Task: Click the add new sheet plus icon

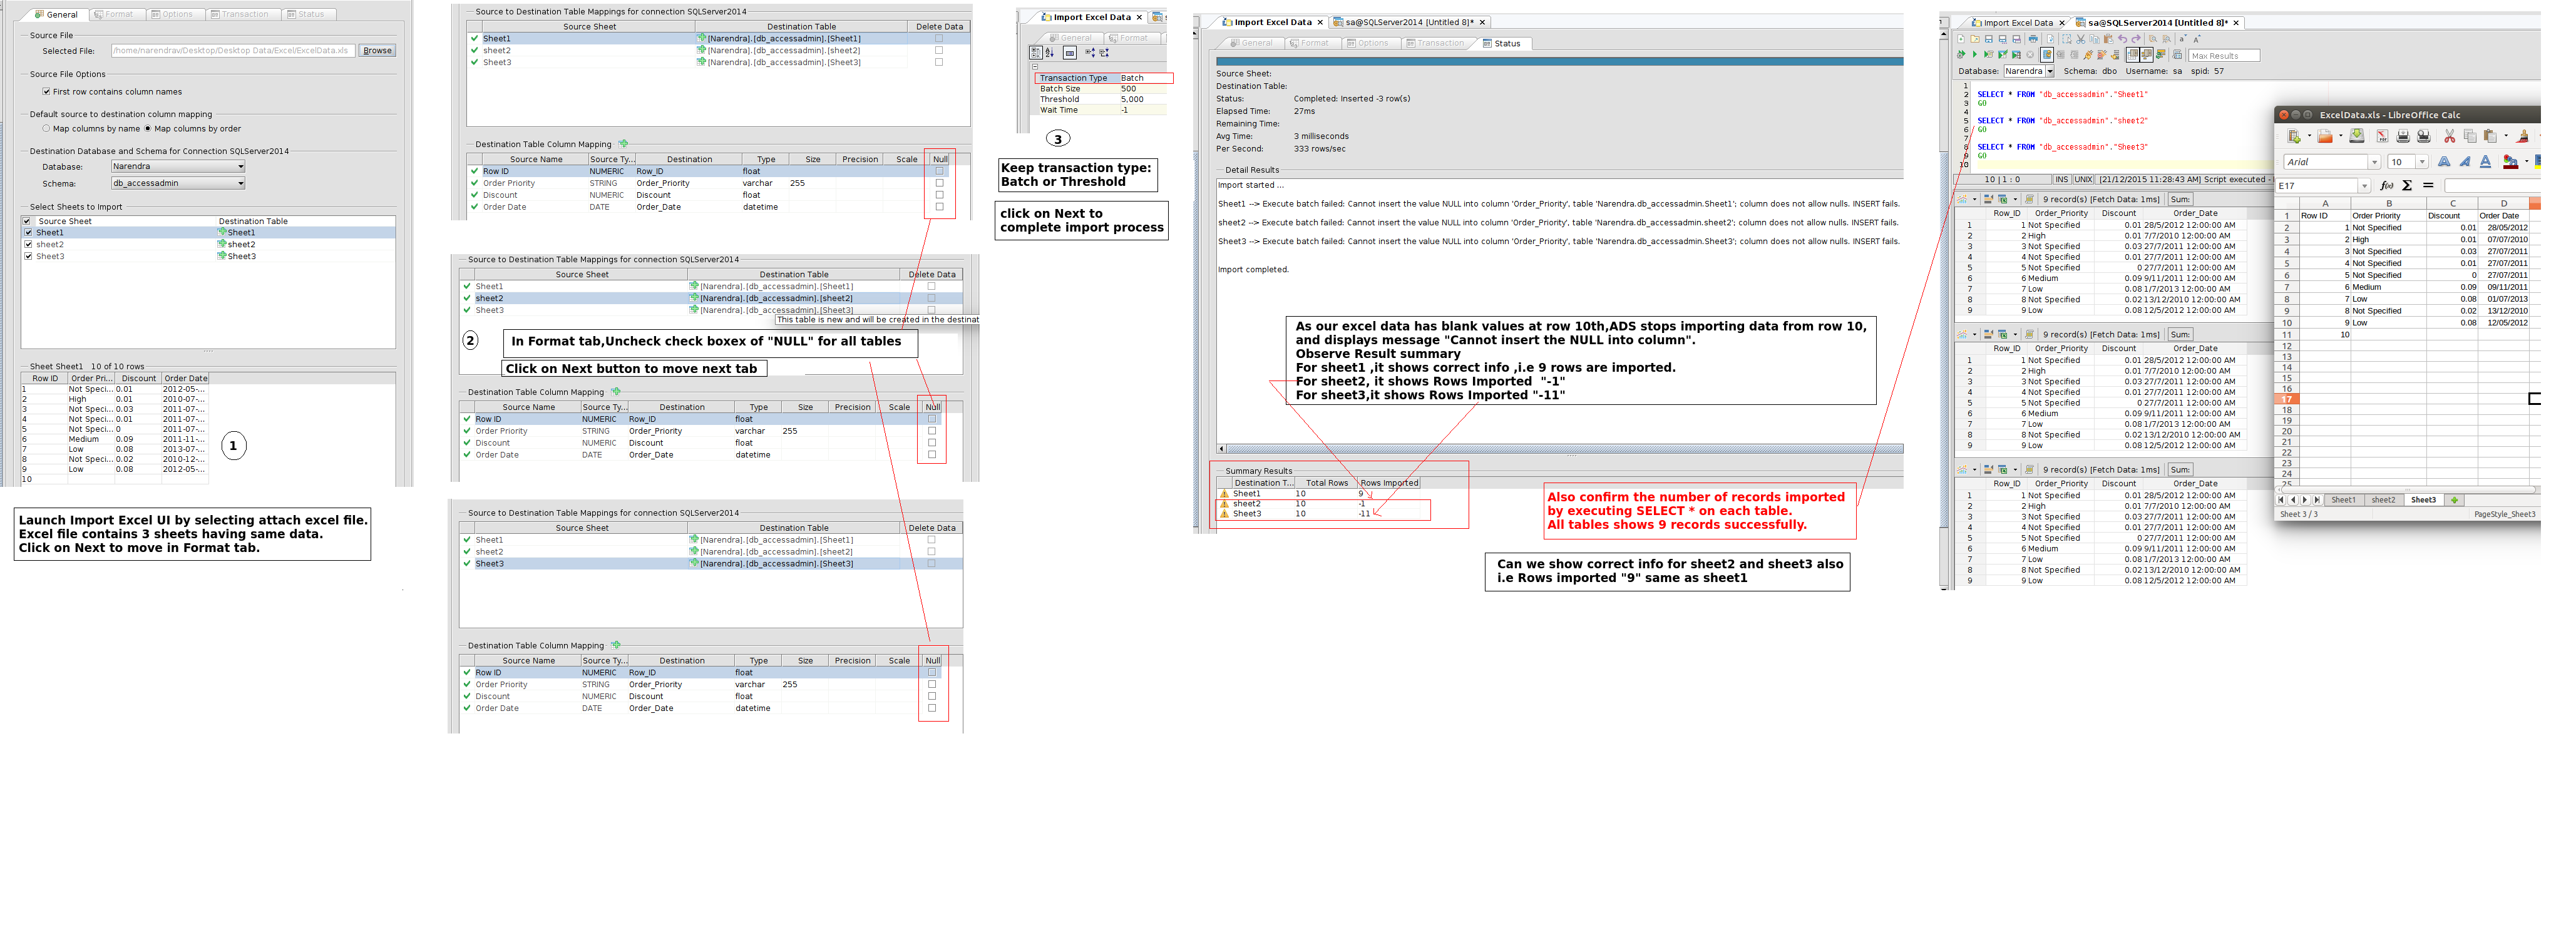Action: pos(2454,500)
